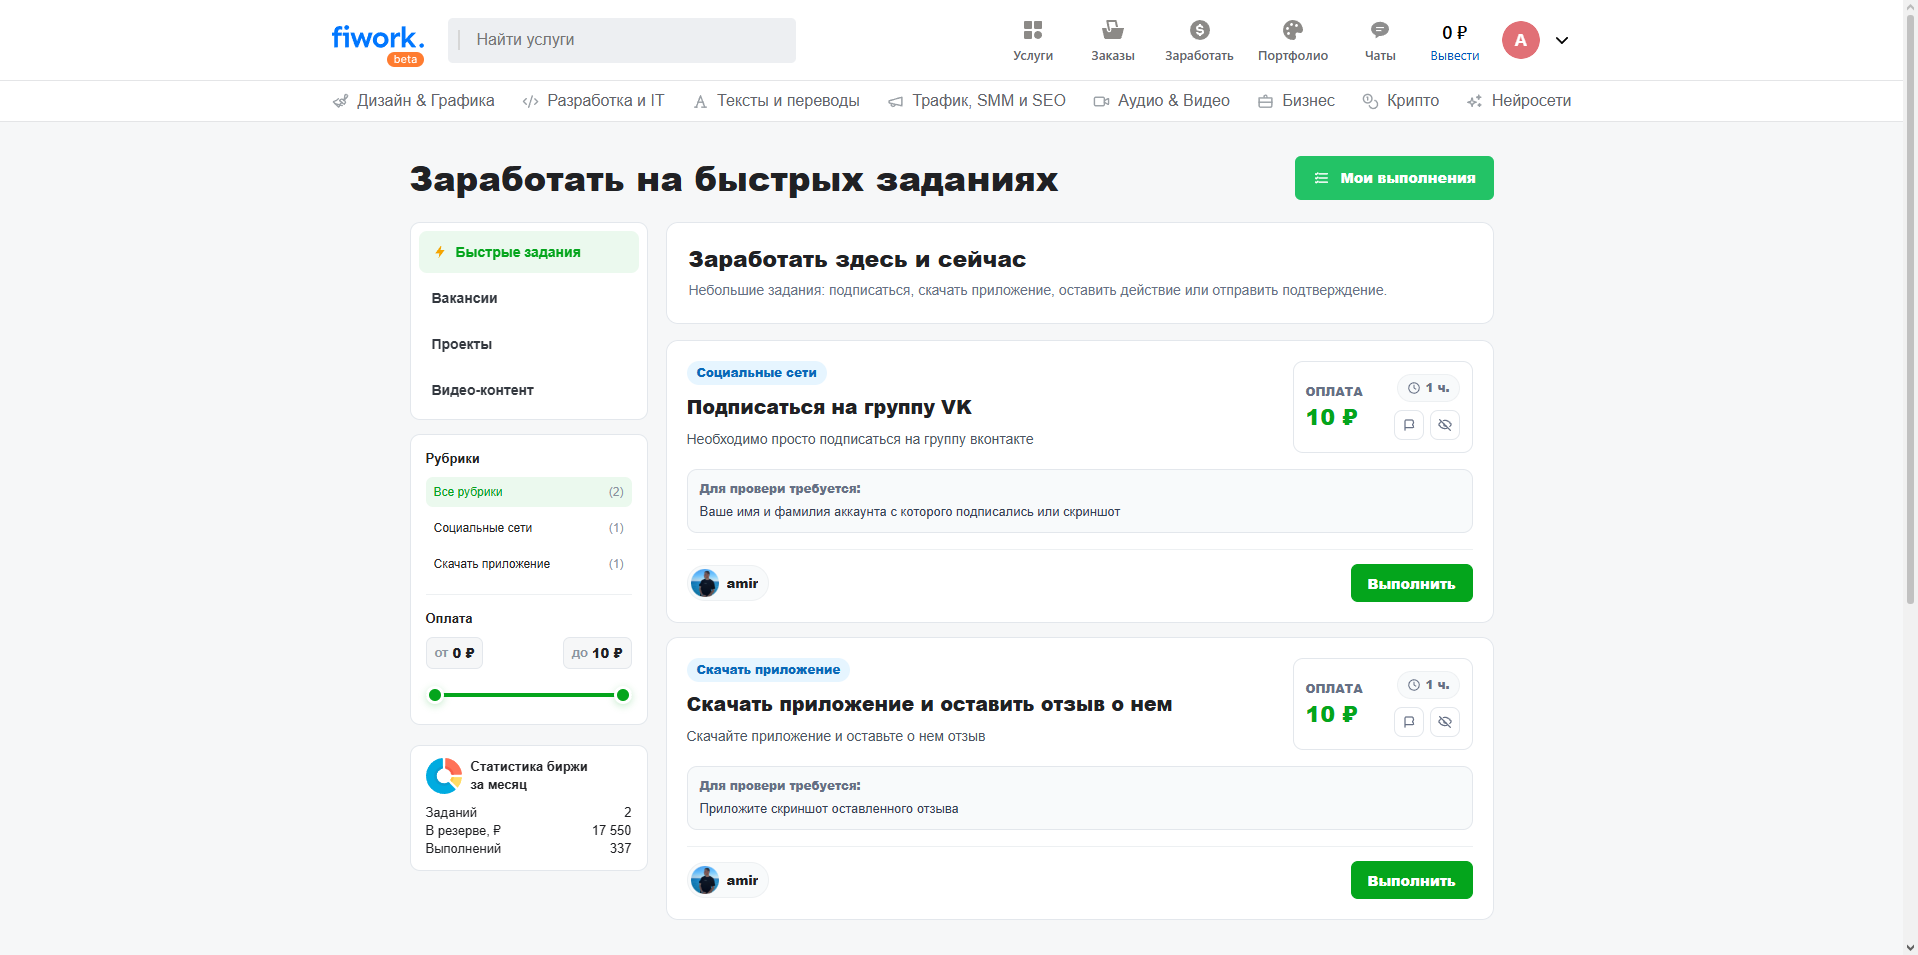Click Вывести balance link
Viewport: 1918px width, 955px height.
1454,56
